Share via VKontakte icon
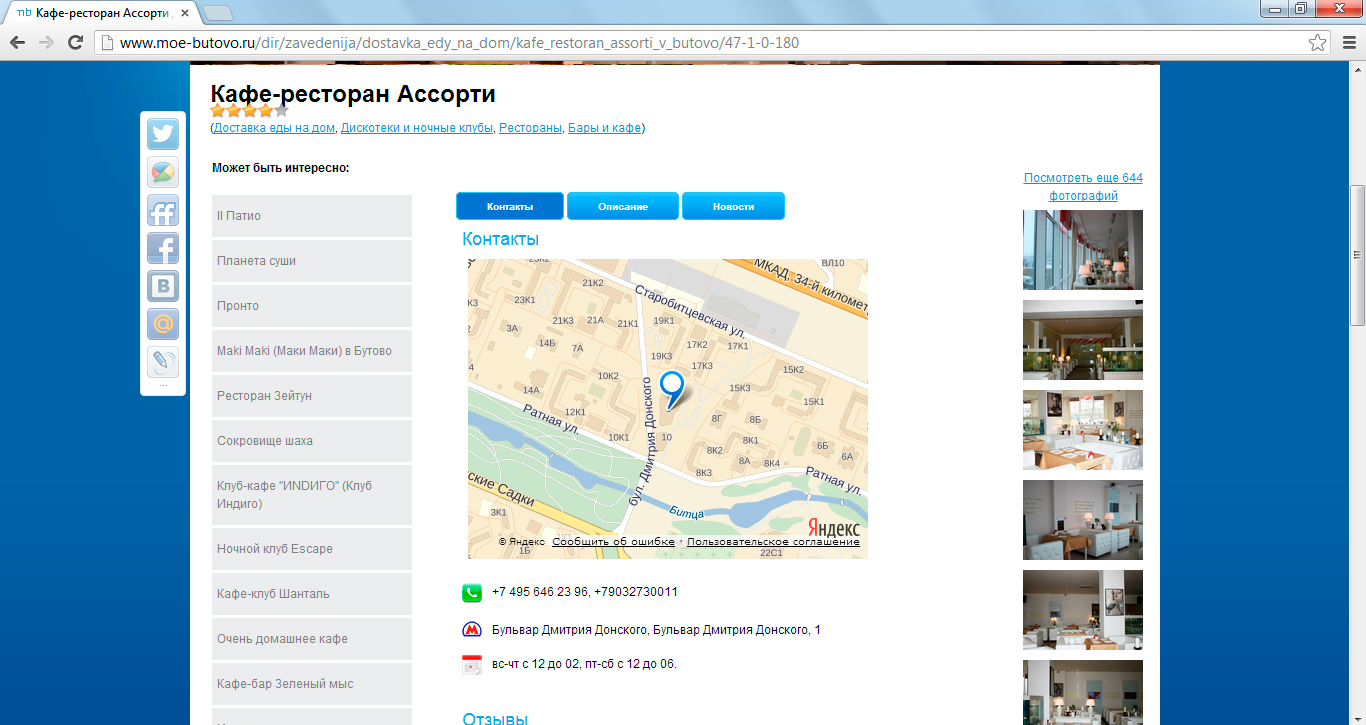This screenshot has width=1366, height=725. [x=163, y=286]
